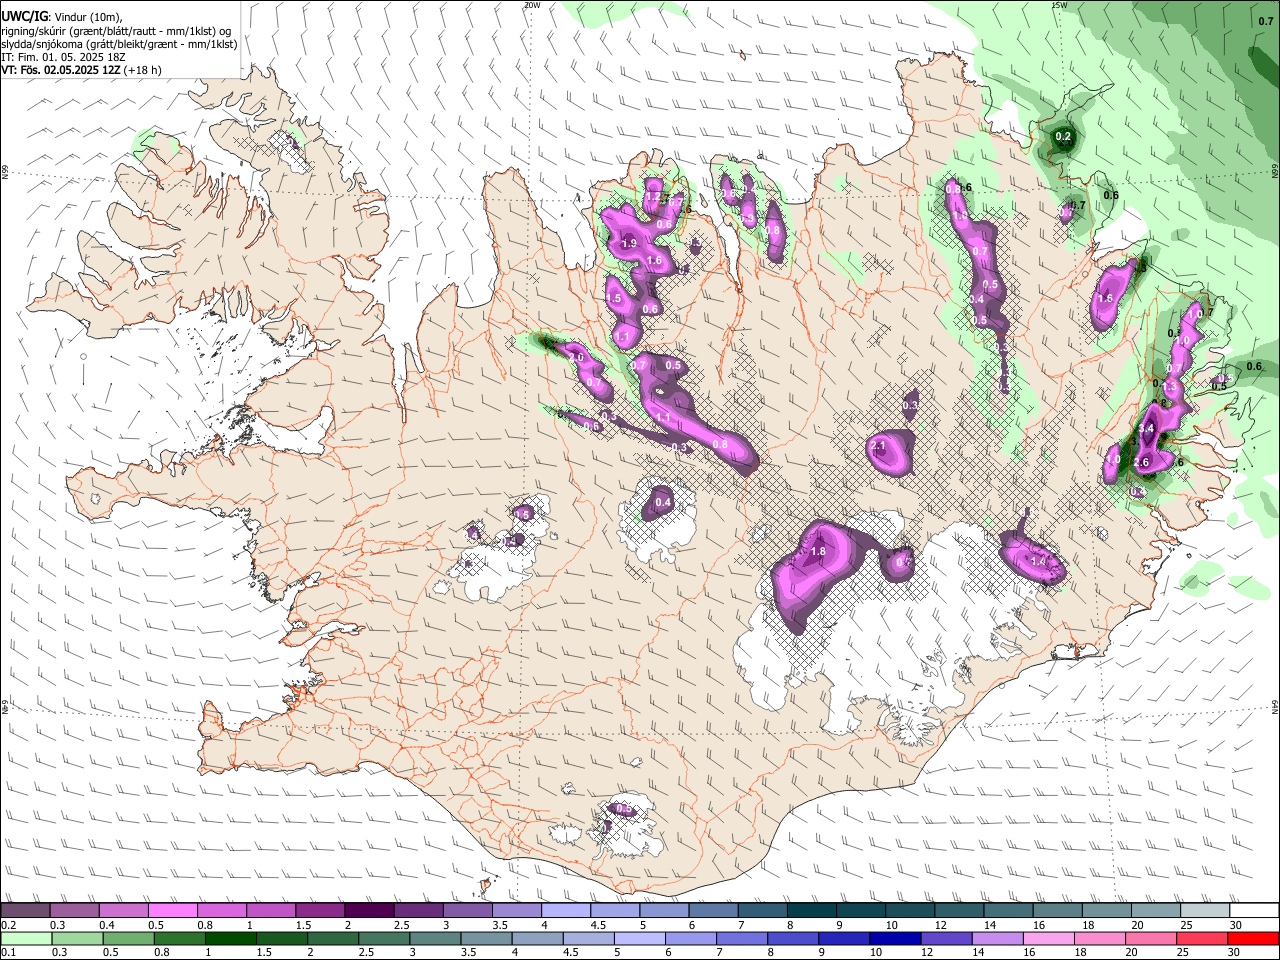Click the swatch between 0.2 and 0.3, upper legend row
The height and width of the screenshot is (960, 1280).
pos(25,910)
